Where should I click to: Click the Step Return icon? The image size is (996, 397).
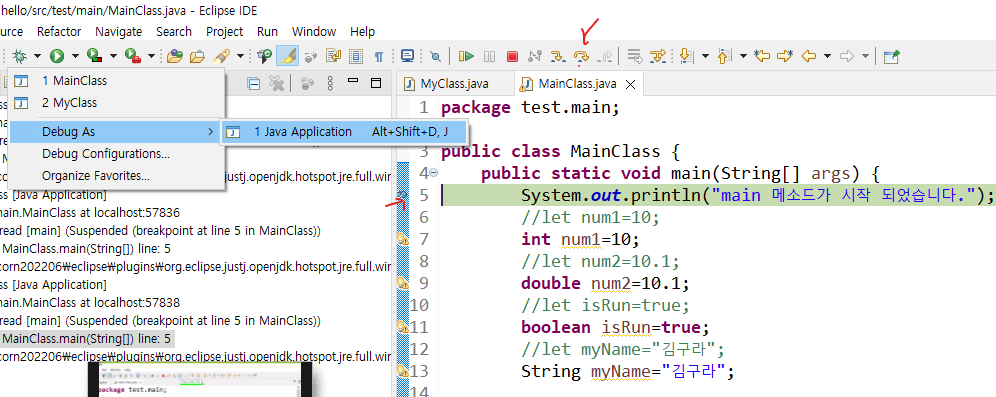pos(605,57)
